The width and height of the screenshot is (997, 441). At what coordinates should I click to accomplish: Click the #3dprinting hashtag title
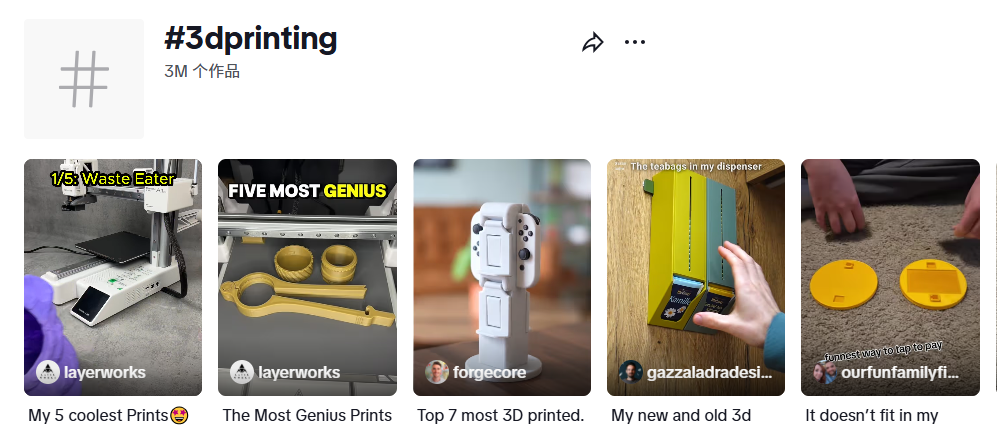(x=251, y=39)
